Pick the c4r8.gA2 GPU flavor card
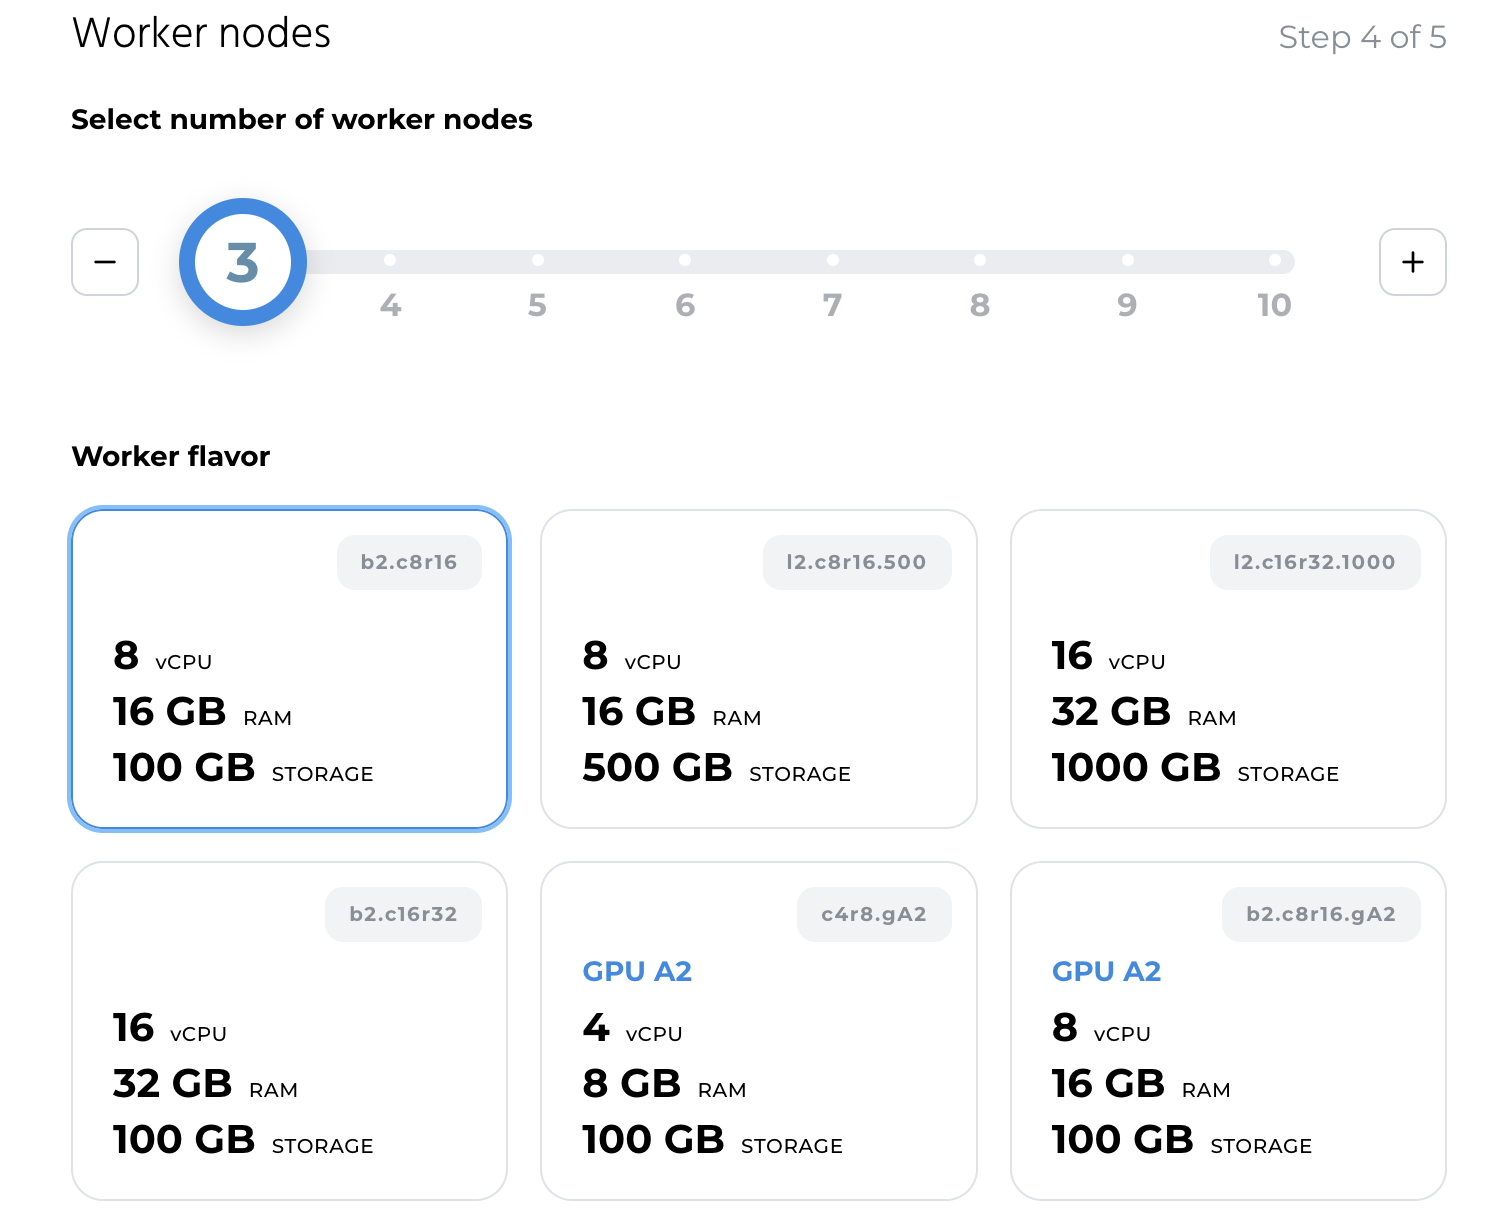Screen dimensions: 1488x1224 (758, 1030)
